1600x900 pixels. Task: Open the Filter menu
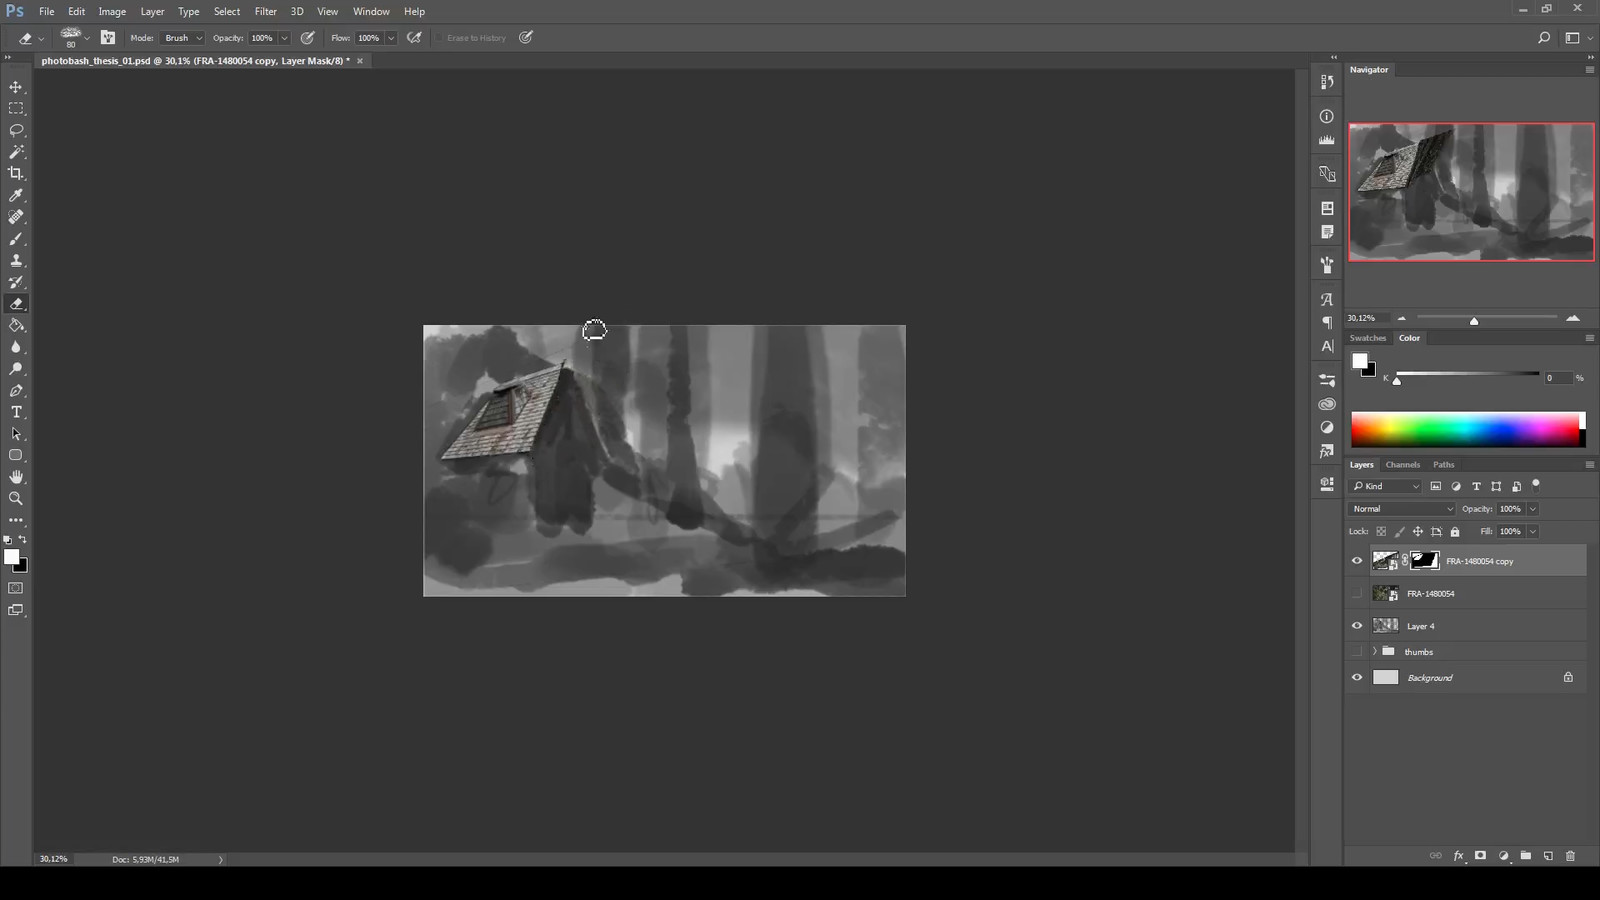[x=265, y=11]
